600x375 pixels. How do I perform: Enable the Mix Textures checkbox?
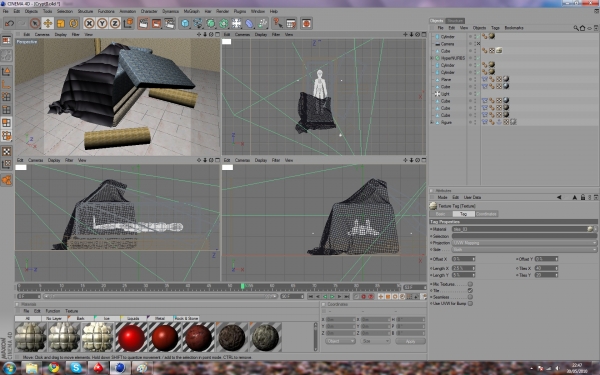click(x=470, y=284)
